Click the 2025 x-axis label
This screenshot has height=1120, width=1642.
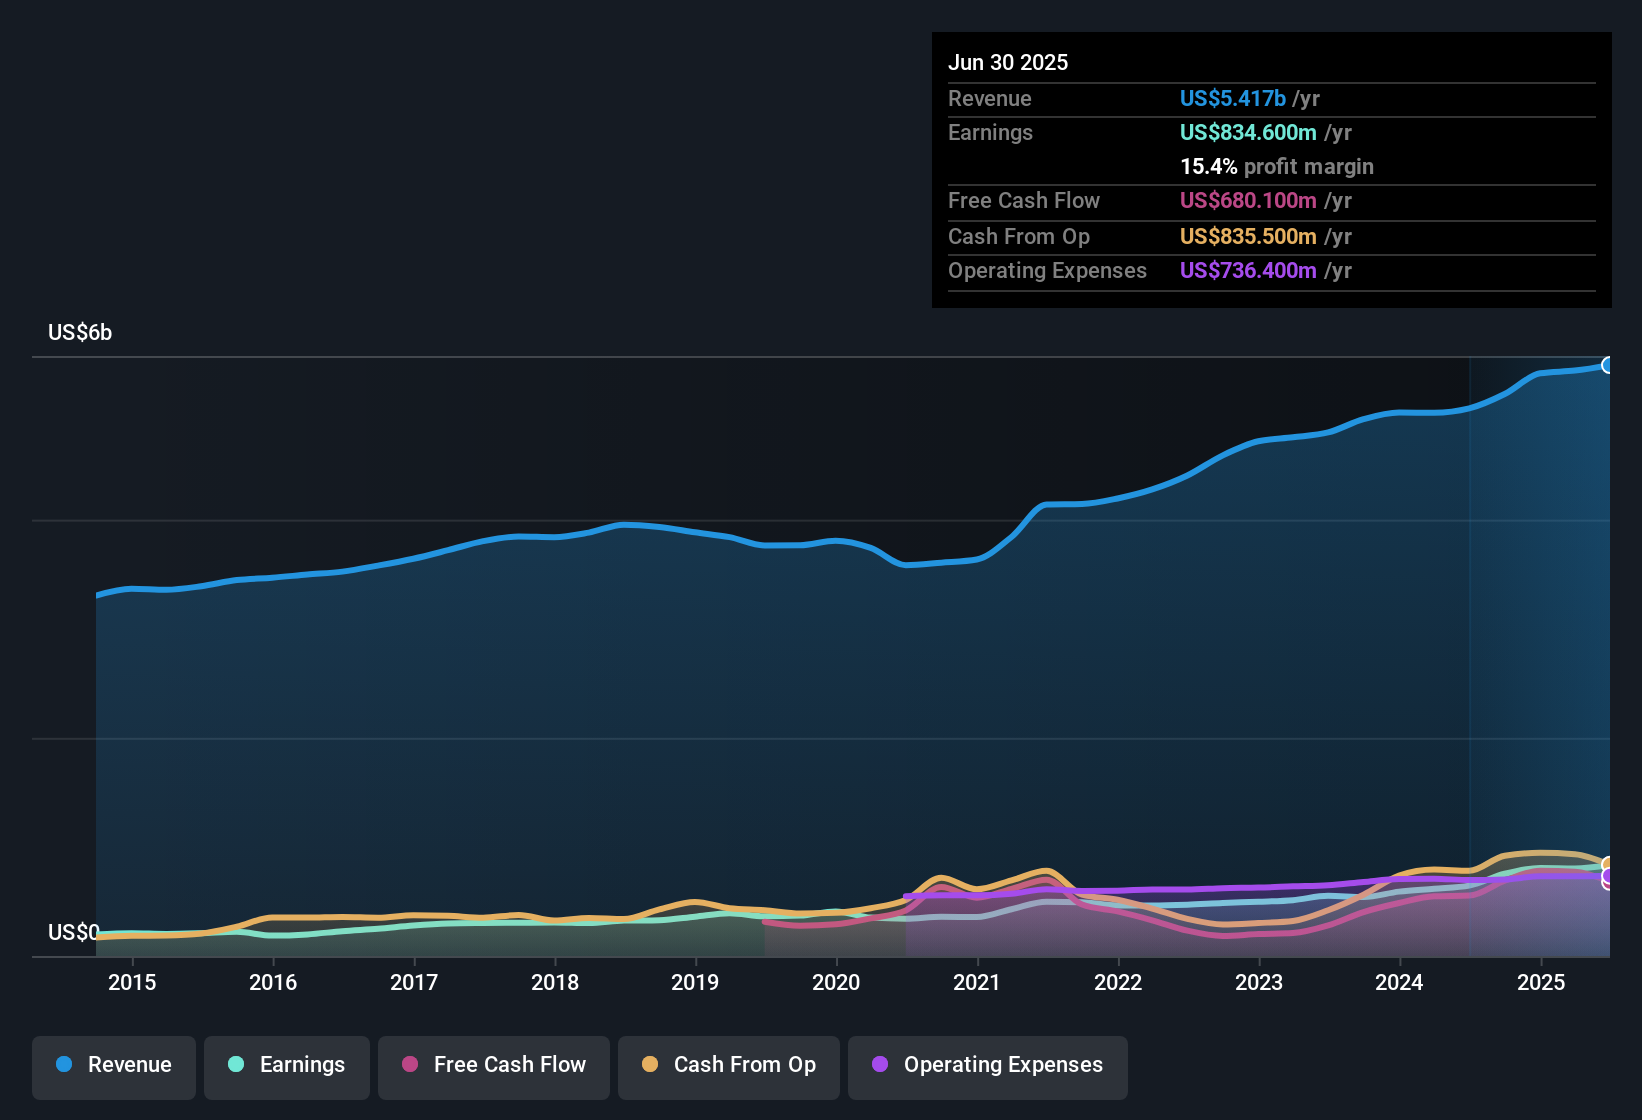pyautogui.click(x=1541, y=982)
